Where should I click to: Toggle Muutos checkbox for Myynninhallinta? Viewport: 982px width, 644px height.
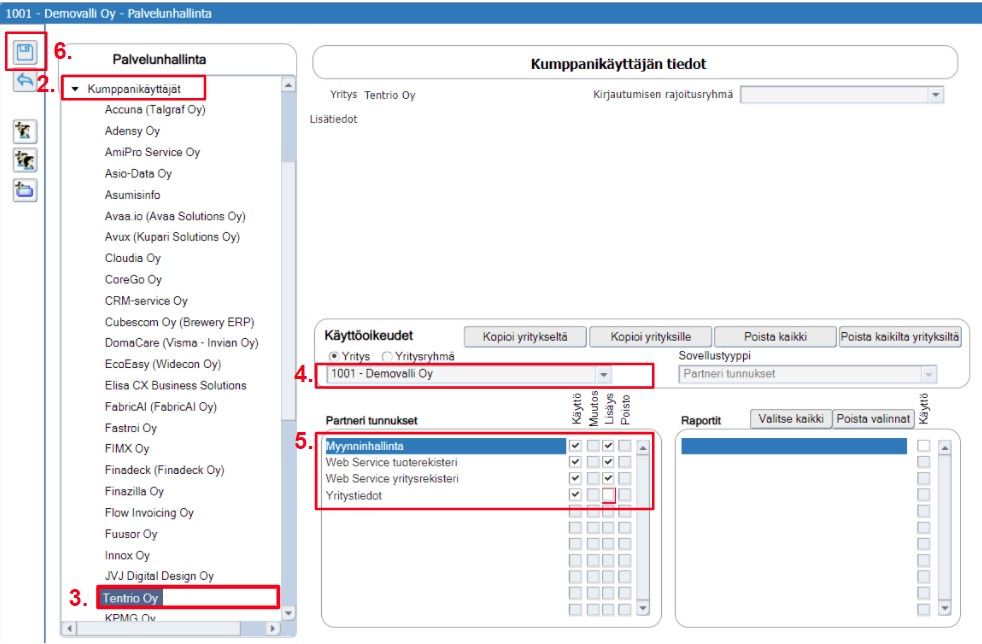coord(592,445)
